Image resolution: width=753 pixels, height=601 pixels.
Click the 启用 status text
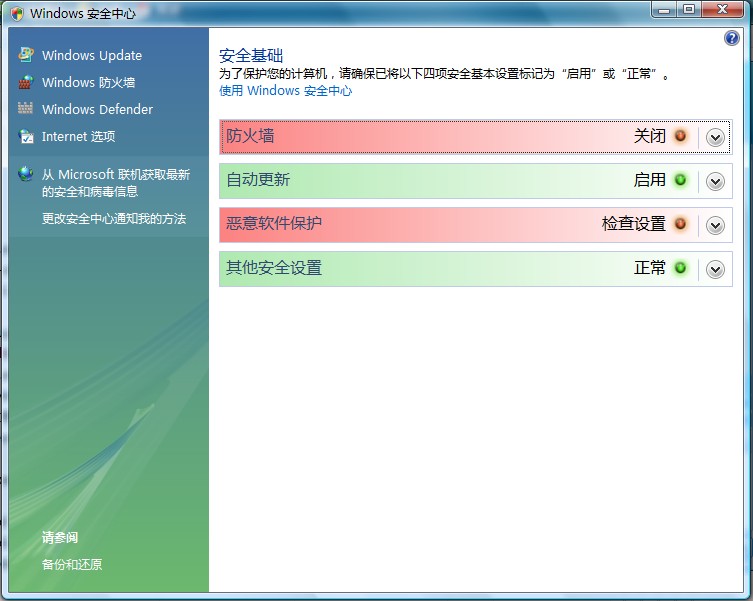(x=650, y=180)
